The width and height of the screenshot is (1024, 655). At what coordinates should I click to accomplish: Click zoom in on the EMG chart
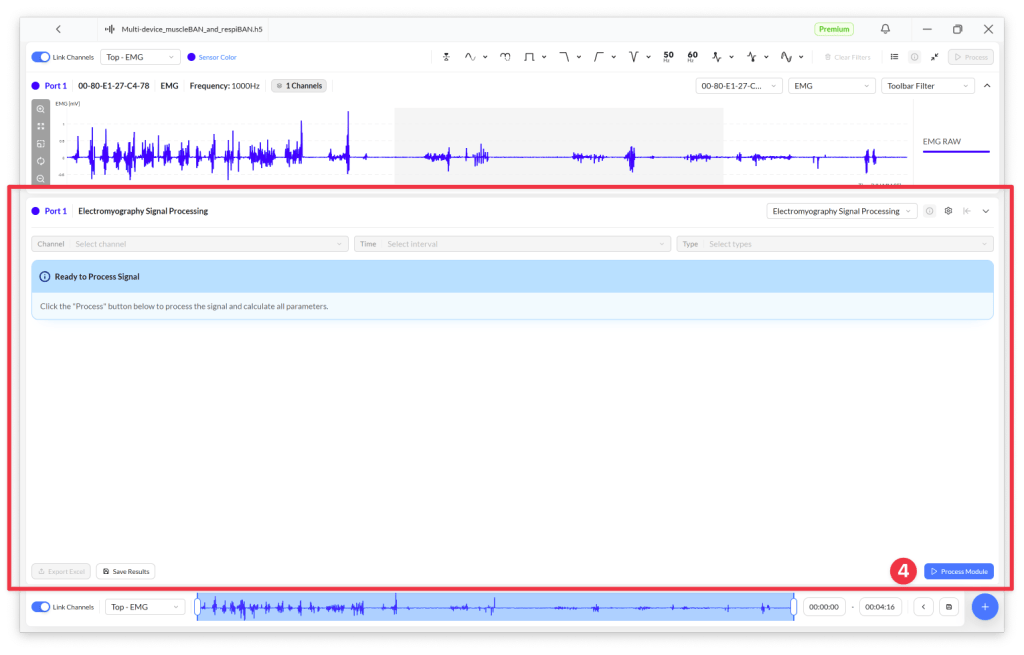40,109
